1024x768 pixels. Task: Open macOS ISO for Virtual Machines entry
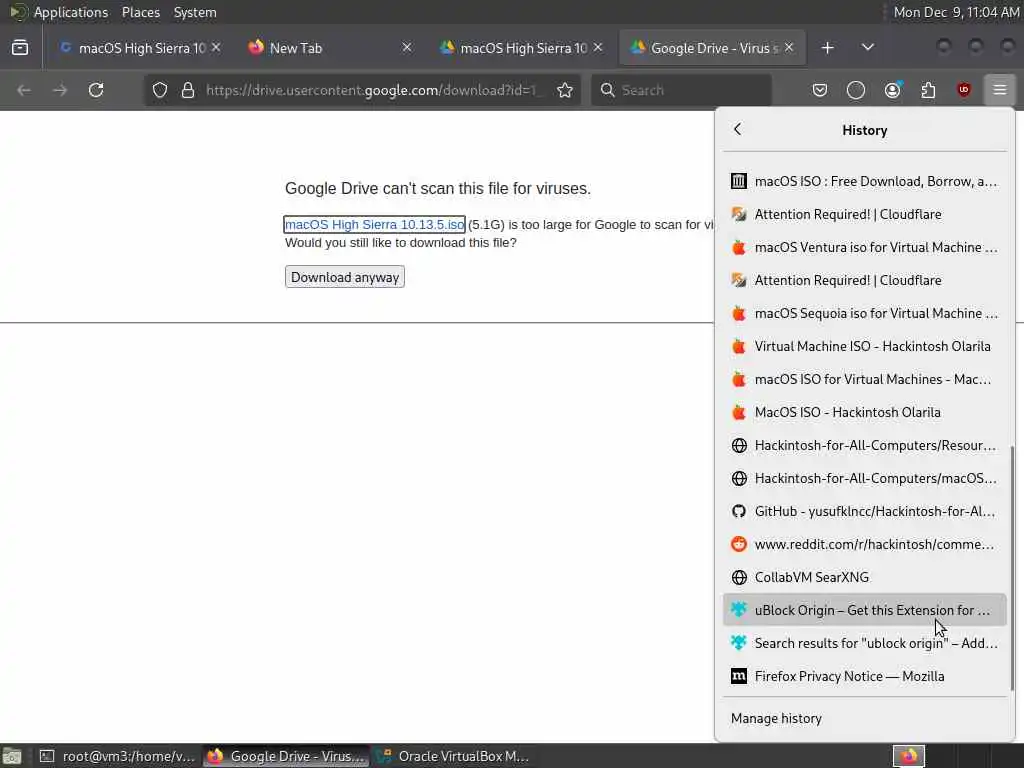(x=865, y=379)
